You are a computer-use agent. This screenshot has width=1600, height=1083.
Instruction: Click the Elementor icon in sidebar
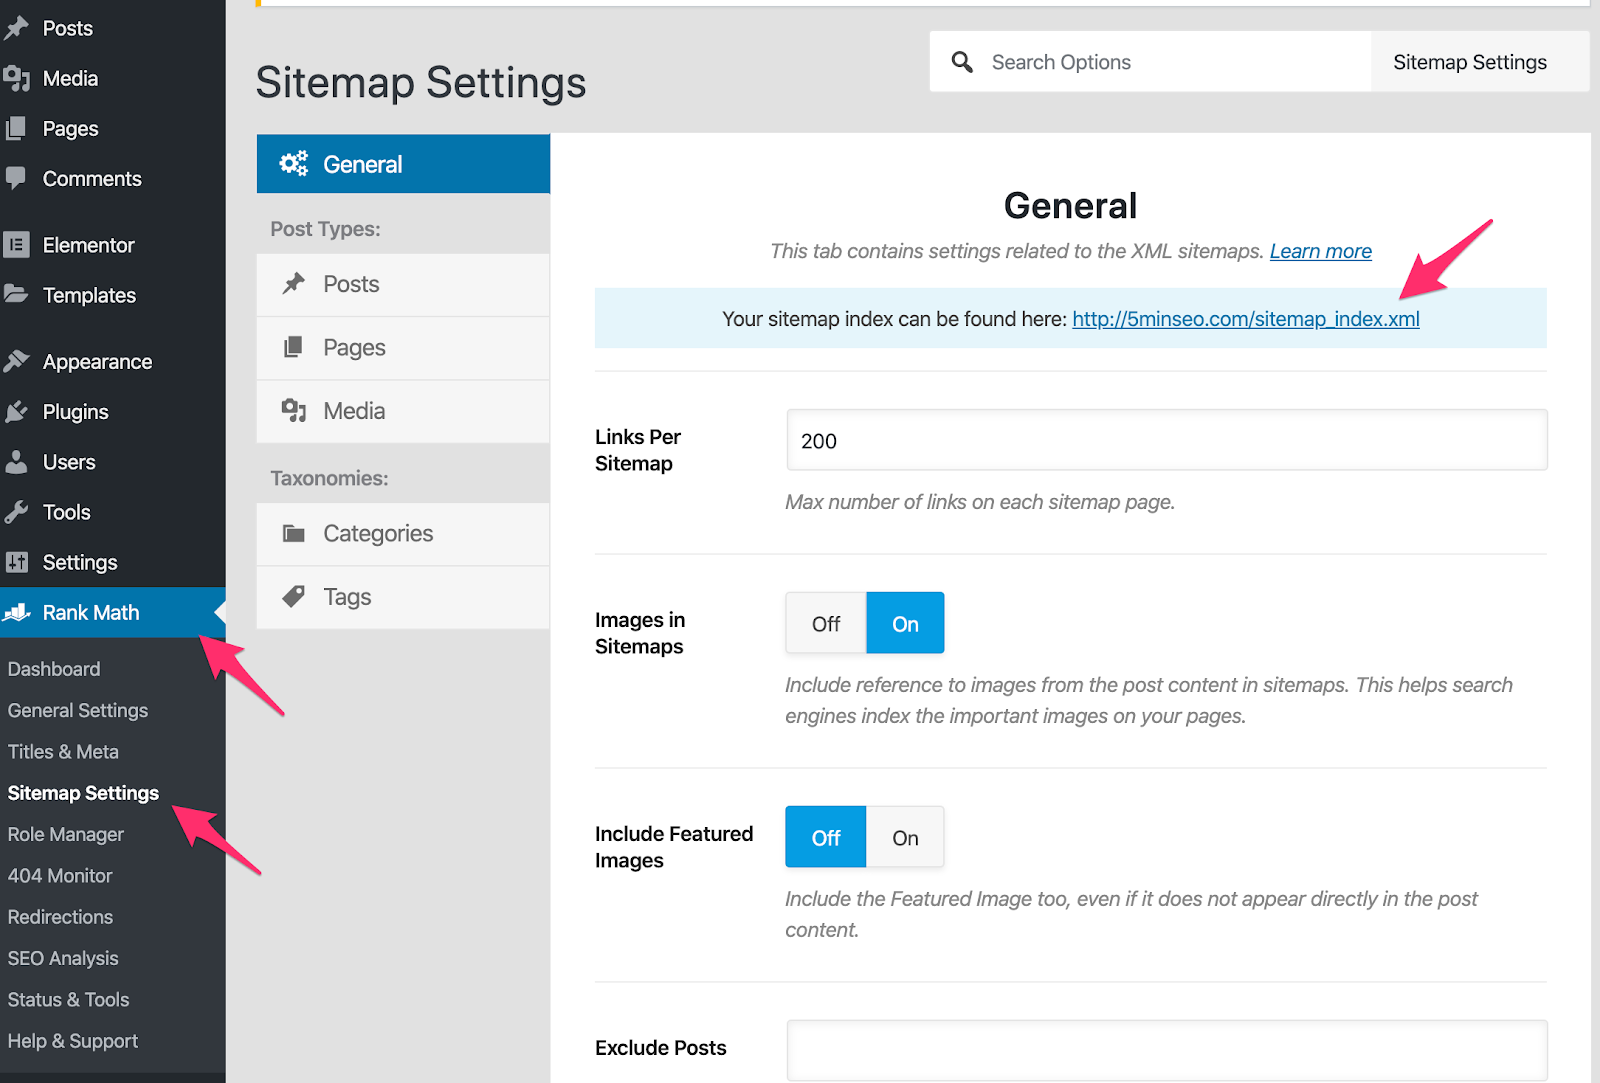pos(16,245)
